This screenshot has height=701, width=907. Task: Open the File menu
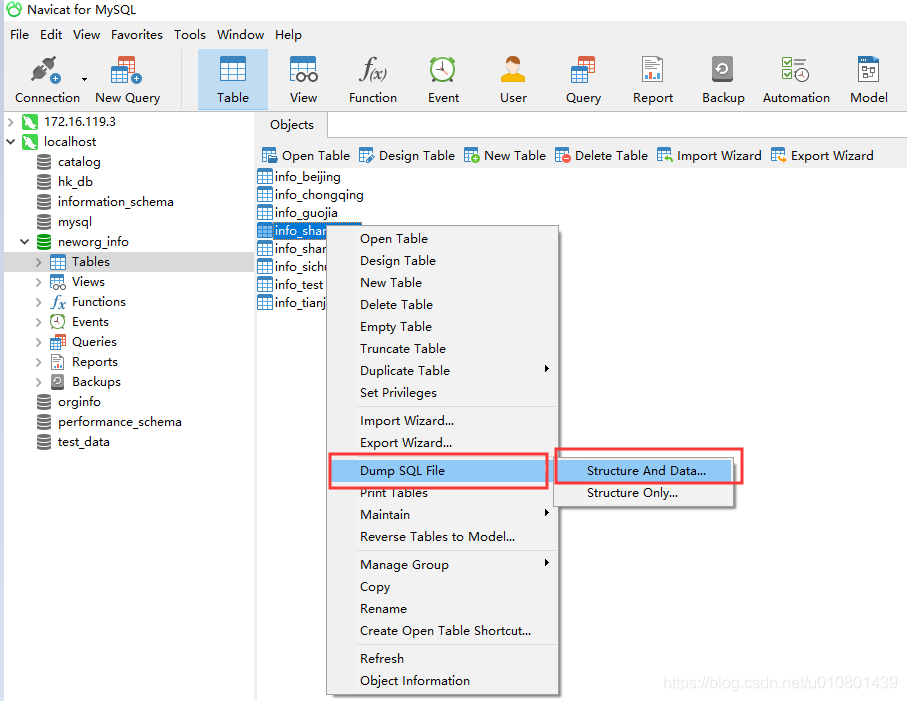pos(19,35)
